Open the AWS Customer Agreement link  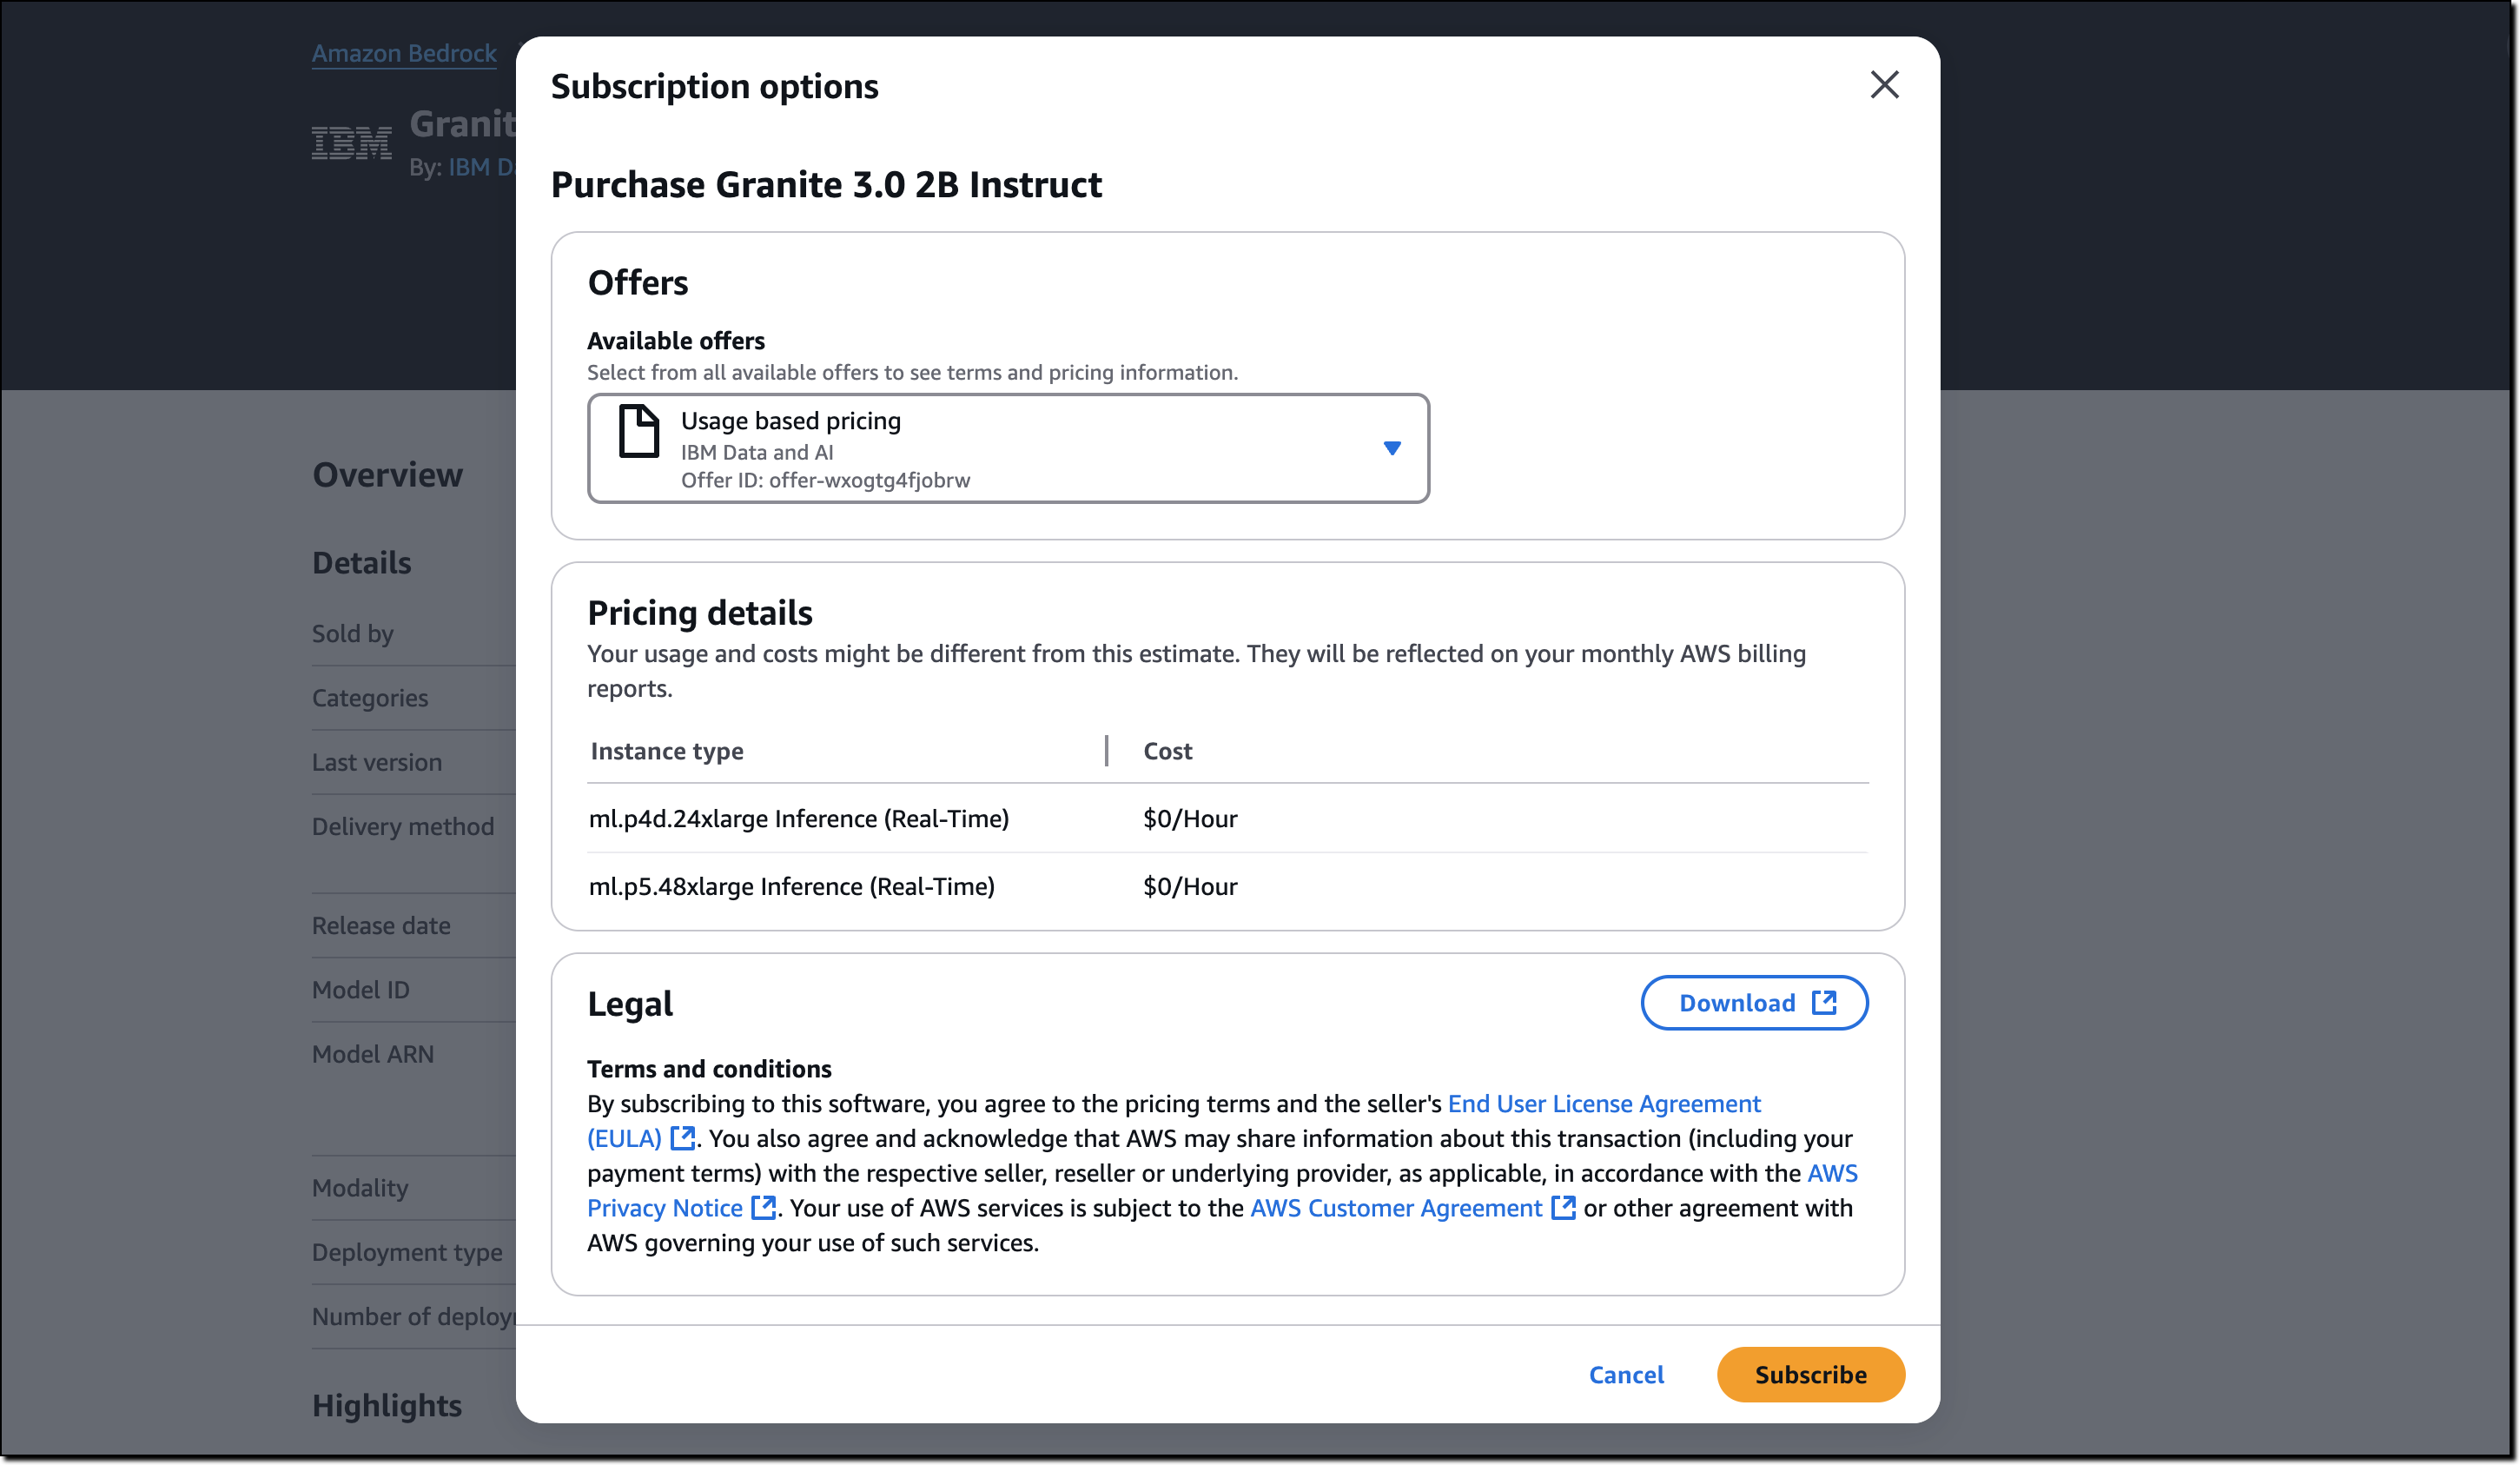[1395, 1208]
